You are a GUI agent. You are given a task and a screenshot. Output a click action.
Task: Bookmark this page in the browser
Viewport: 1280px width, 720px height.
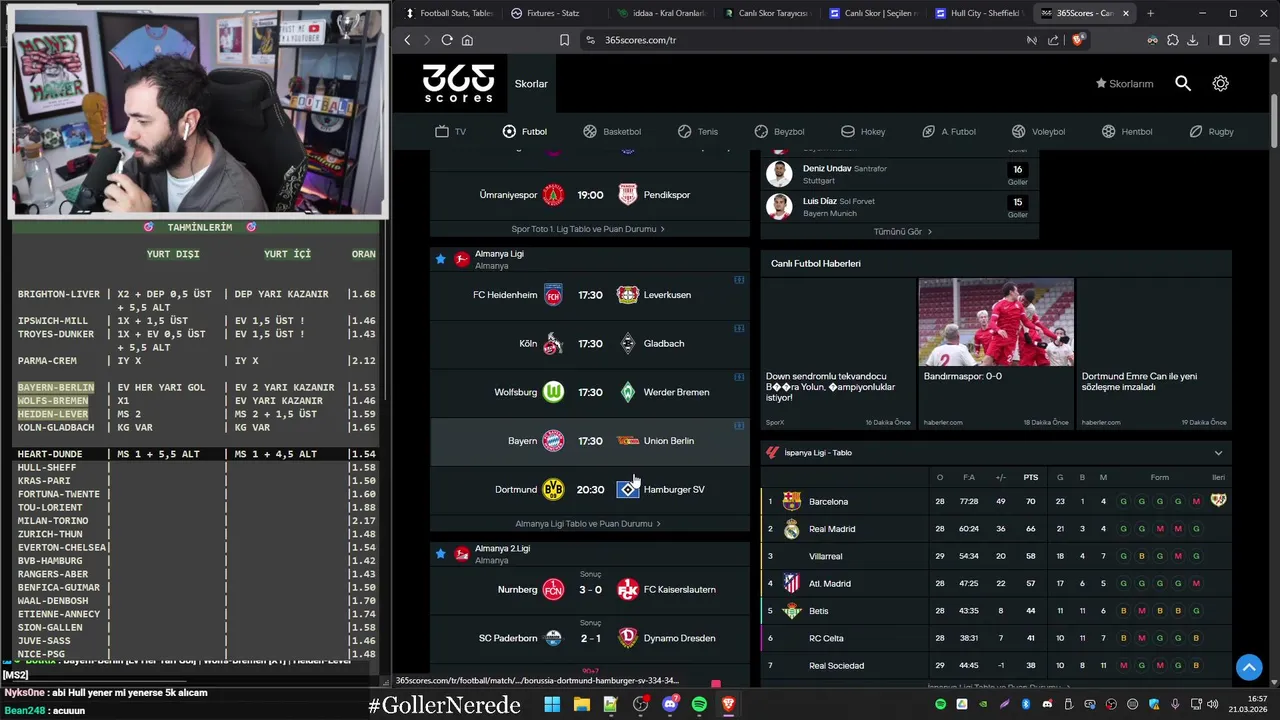click(x=564, y=40)
